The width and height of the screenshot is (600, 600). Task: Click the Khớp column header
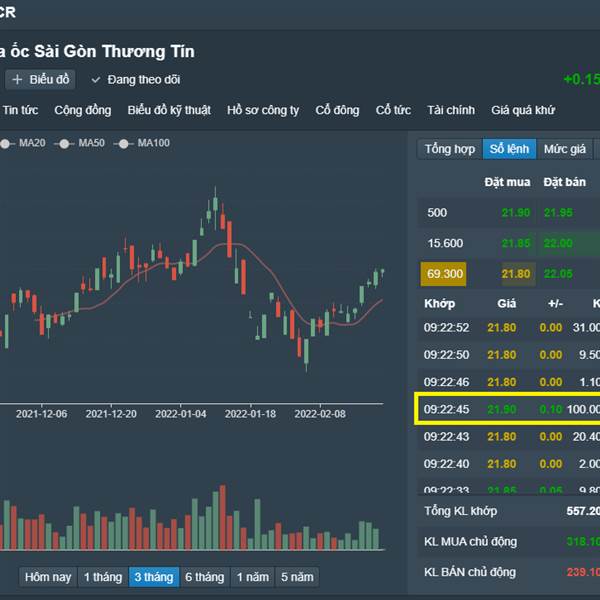(x=440, y=303)
